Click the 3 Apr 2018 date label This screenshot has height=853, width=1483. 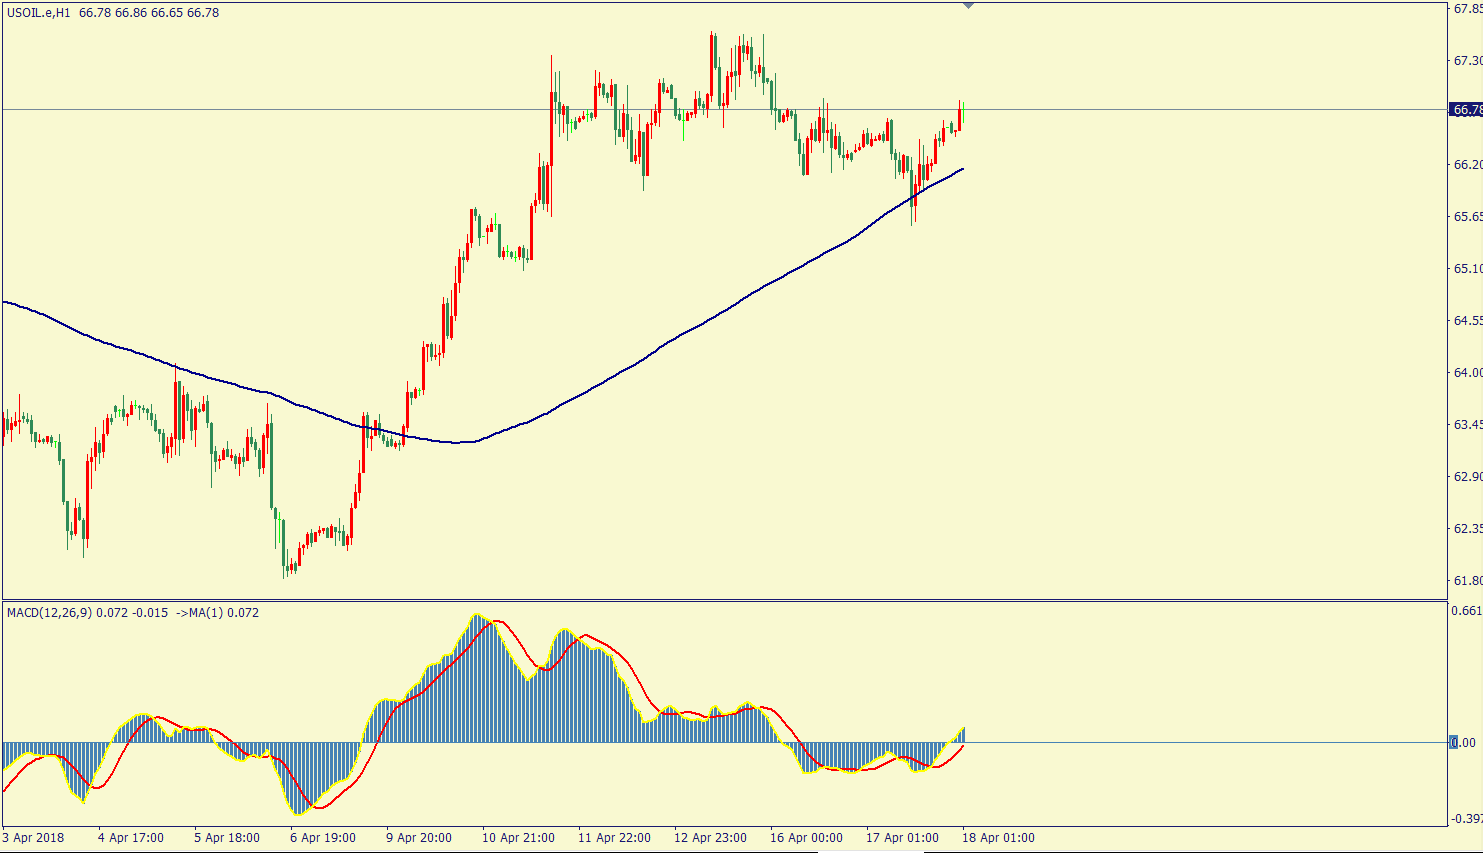34,838
